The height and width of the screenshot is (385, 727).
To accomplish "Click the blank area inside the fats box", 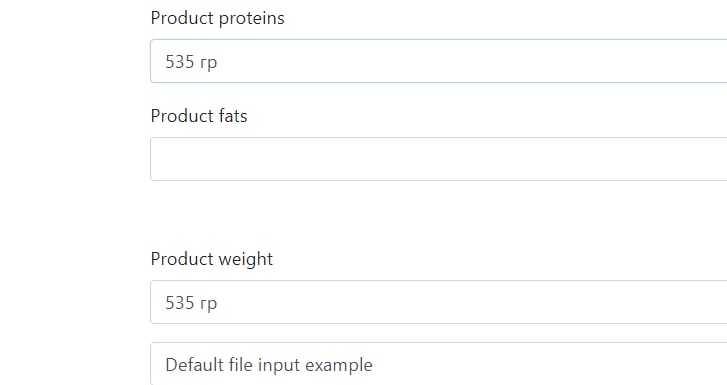I will [x=439, y=159].
